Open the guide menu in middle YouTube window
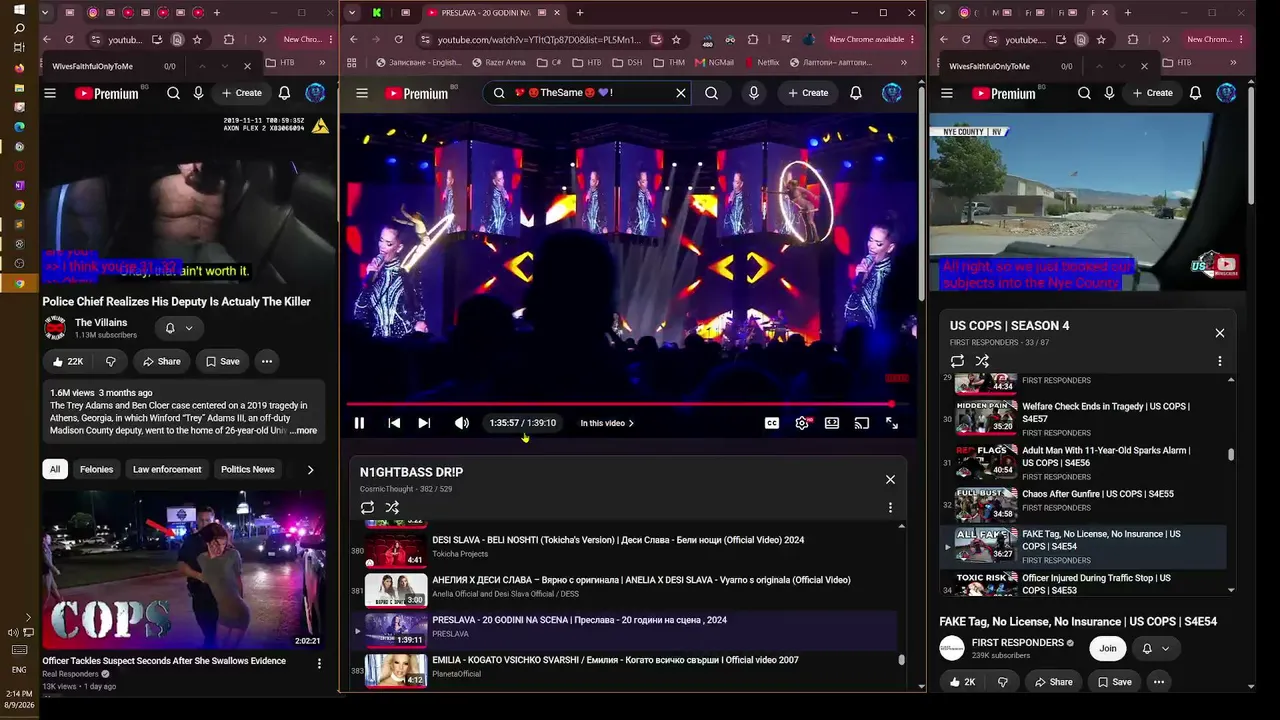Screen dimensions: 1280x720 coord(362,93)
